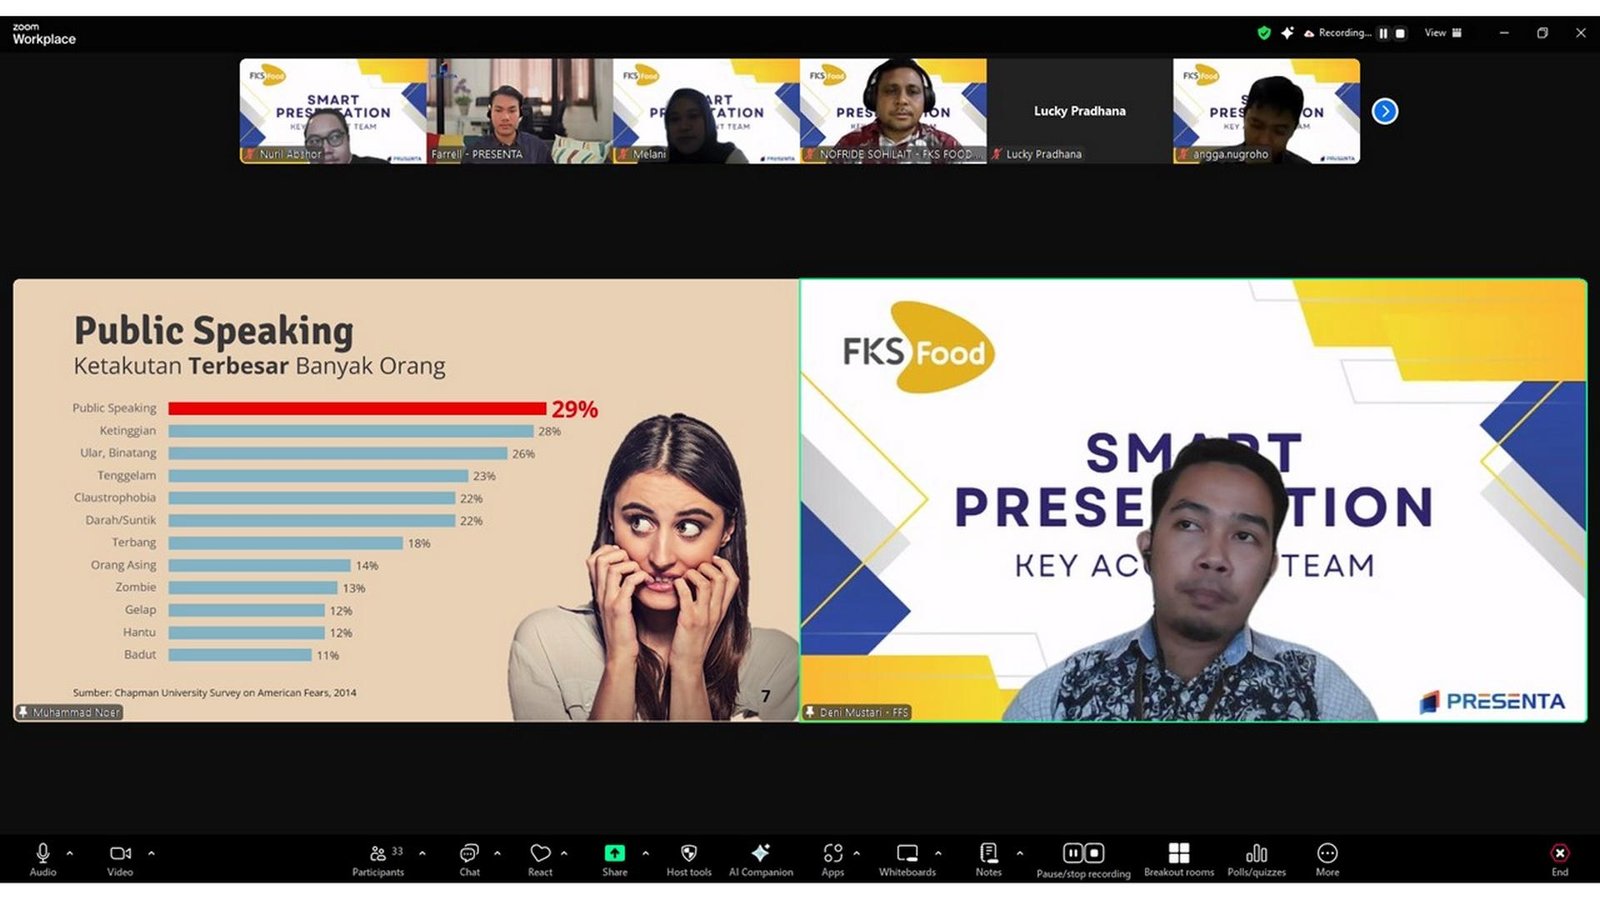Open the React heart menu

pyautogui.click(x=540, y=859)
